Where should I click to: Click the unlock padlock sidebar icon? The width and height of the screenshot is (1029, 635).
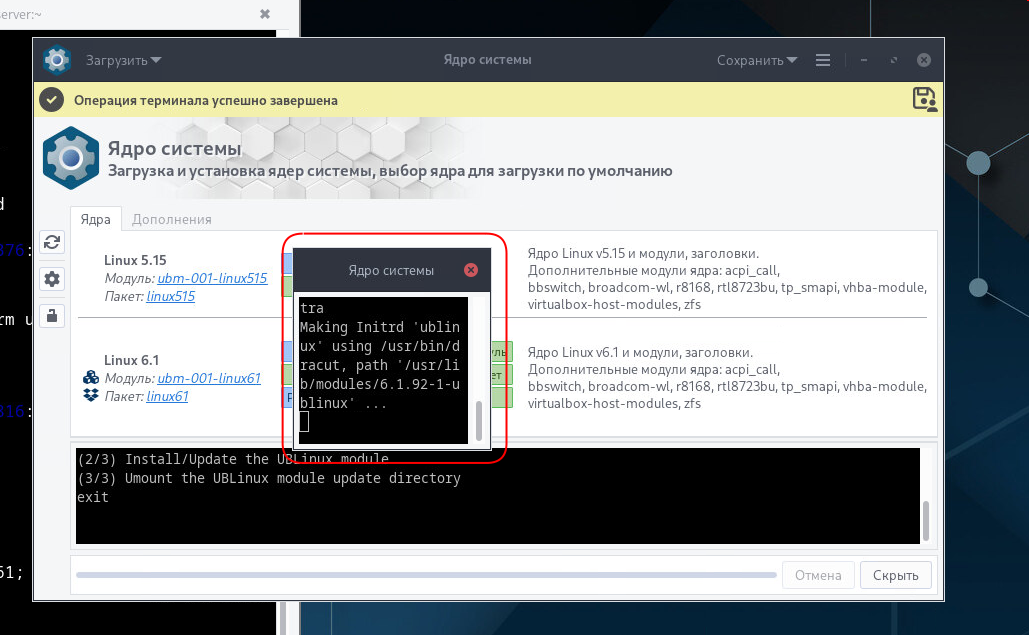(52, 316)
